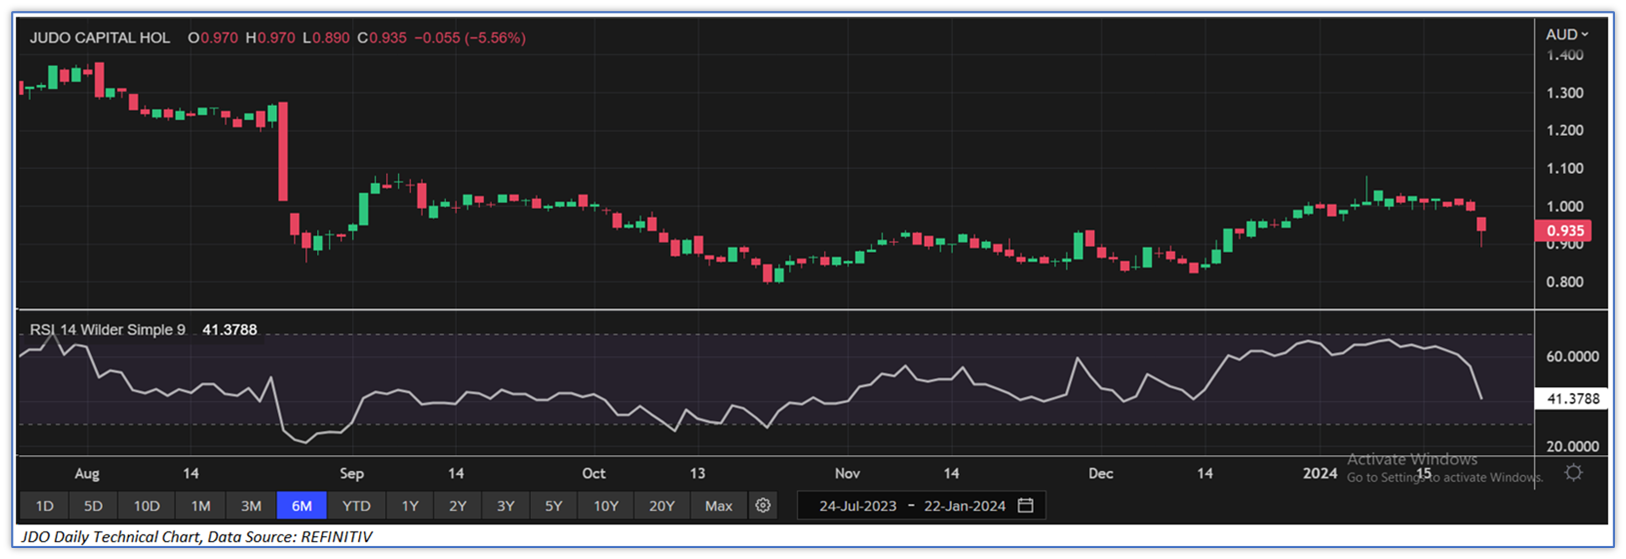Select the 20Y time range
The image size is (1626, 559).
pyautogui.click(x=661, y=506)
